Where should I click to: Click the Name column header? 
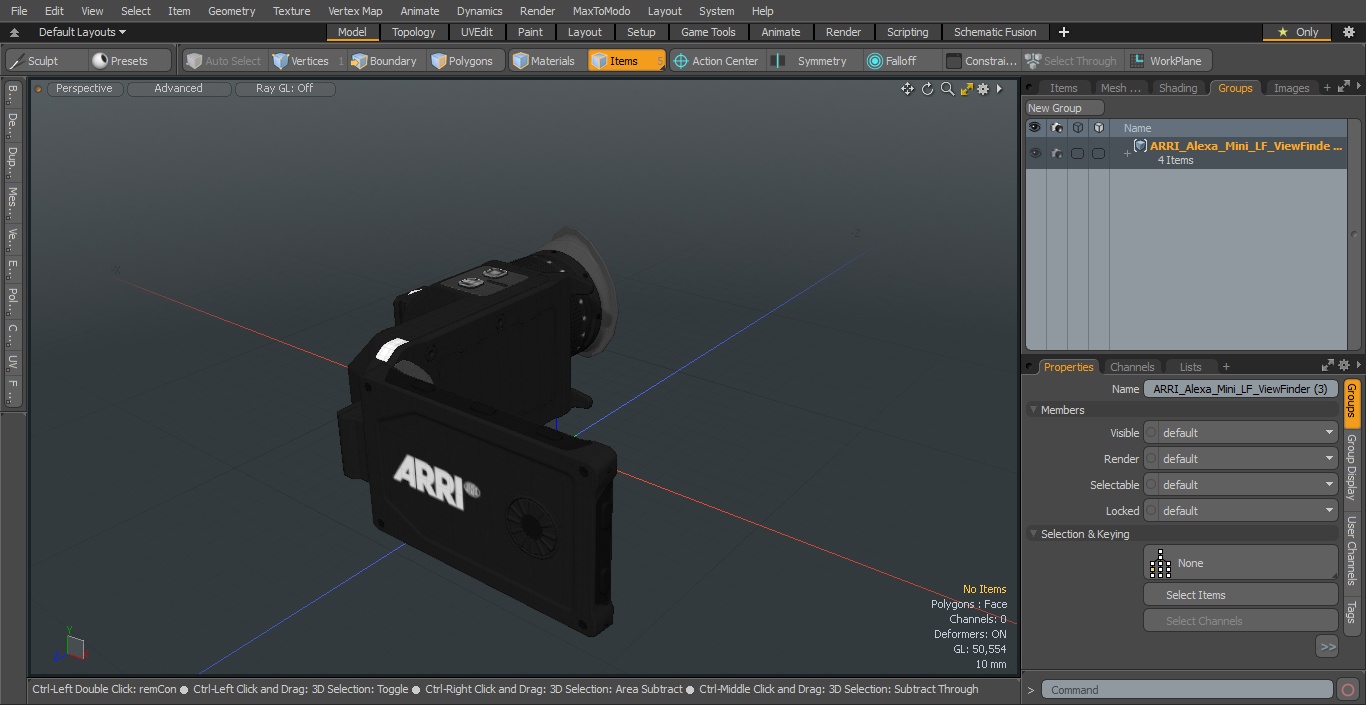click(1137, 128)
